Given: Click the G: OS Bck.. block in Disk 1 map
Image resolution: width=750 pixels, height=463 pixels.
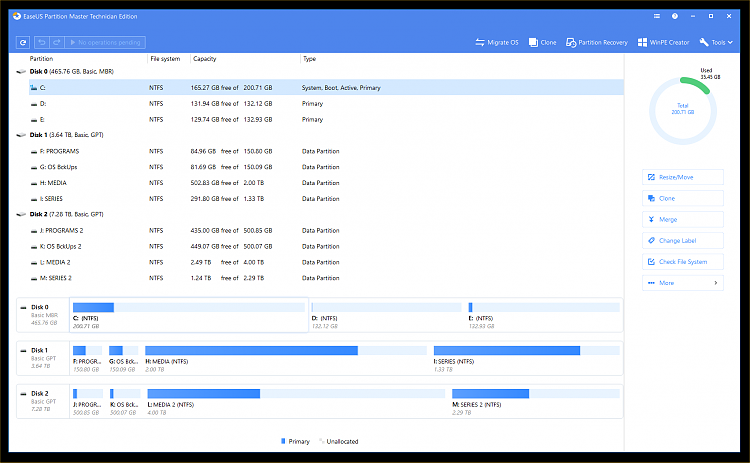Looking at the screenshot, I should point(123,359).
